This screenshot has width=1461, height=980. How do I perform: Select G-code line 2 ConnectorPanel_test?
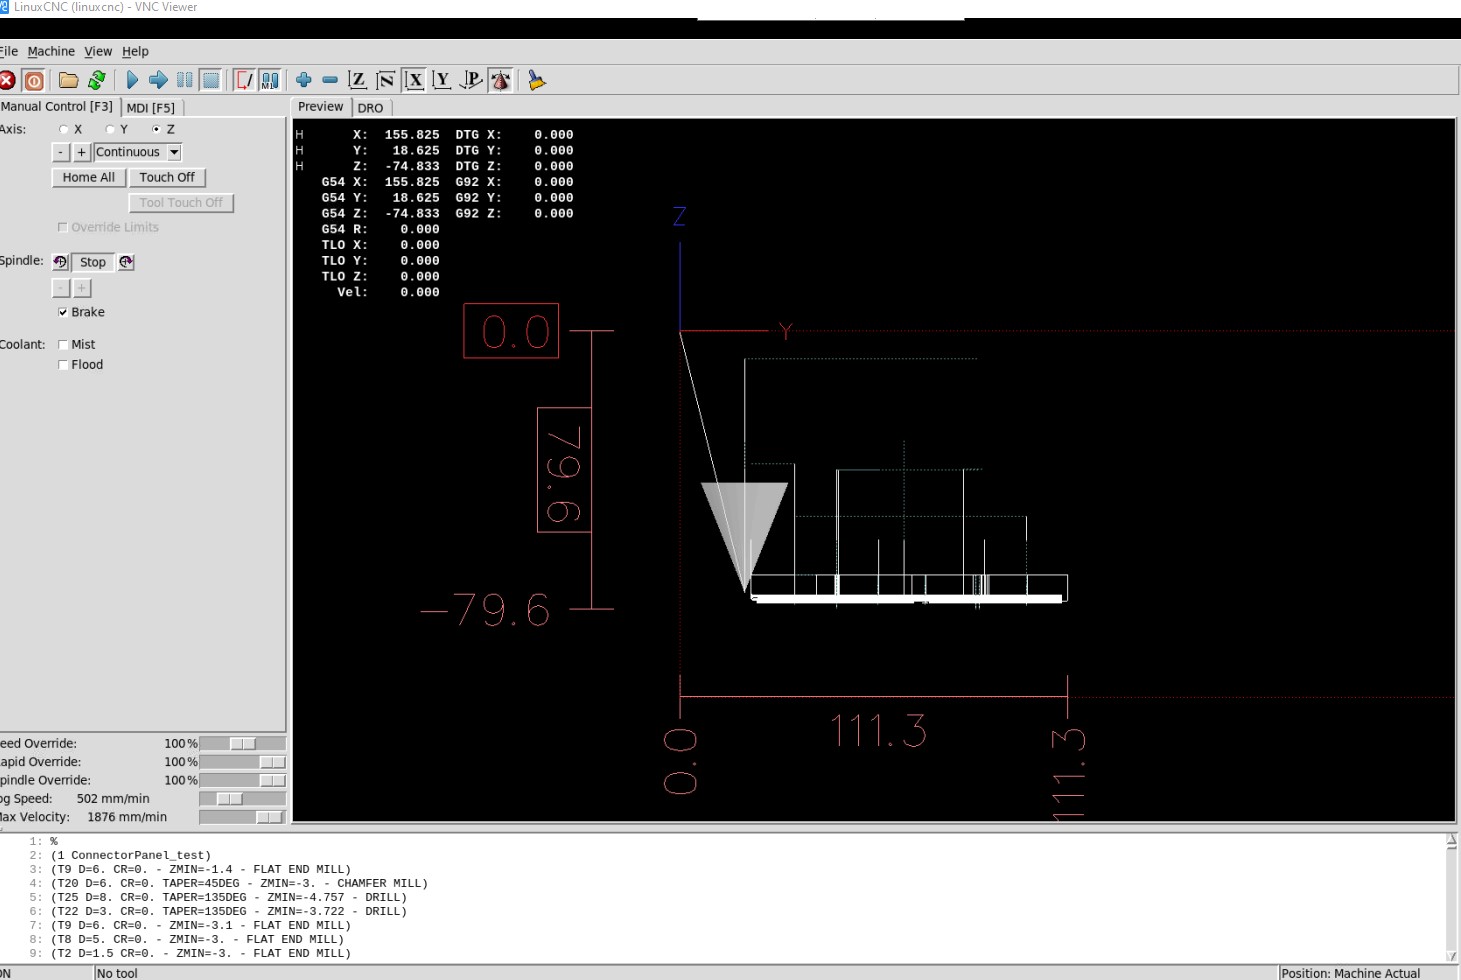(130, 855)
